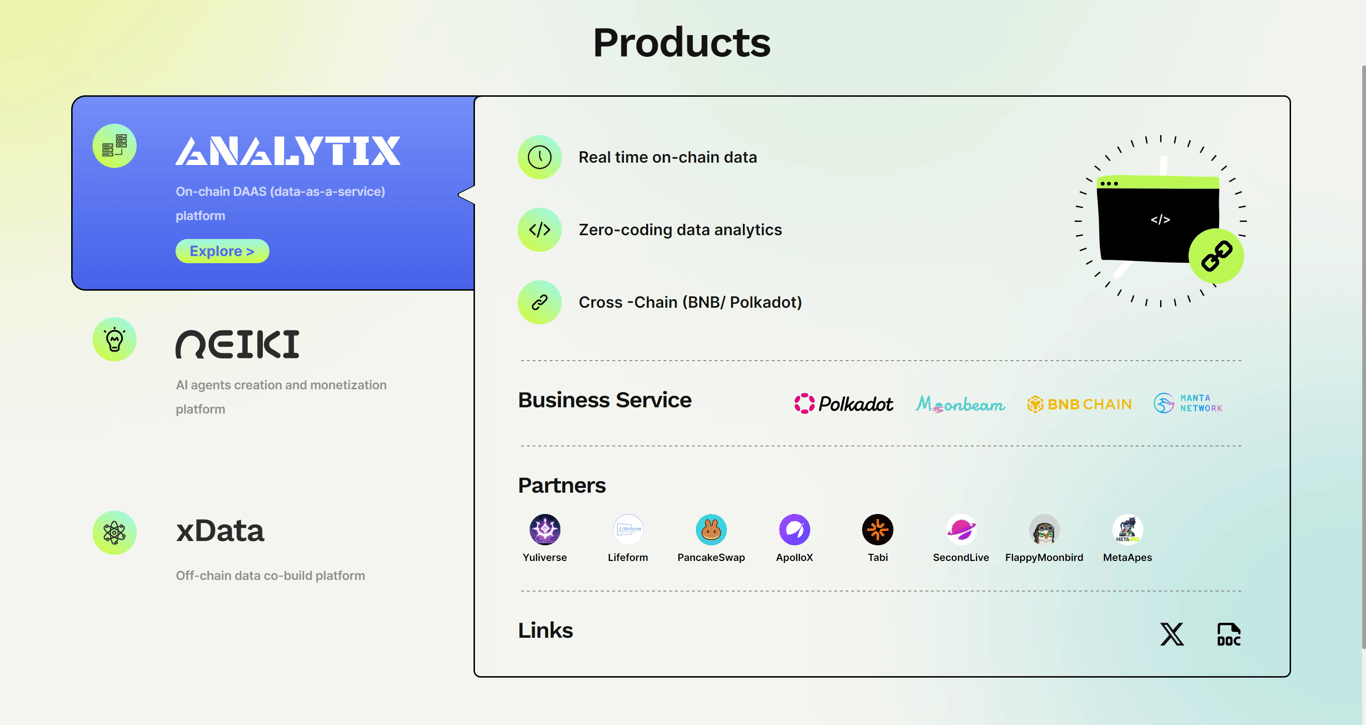Image resolution: width=1366 pixels, height=725 pixels.
Task: Click the 'FlappyMoonbird' label text
Action: [1044, 557]
